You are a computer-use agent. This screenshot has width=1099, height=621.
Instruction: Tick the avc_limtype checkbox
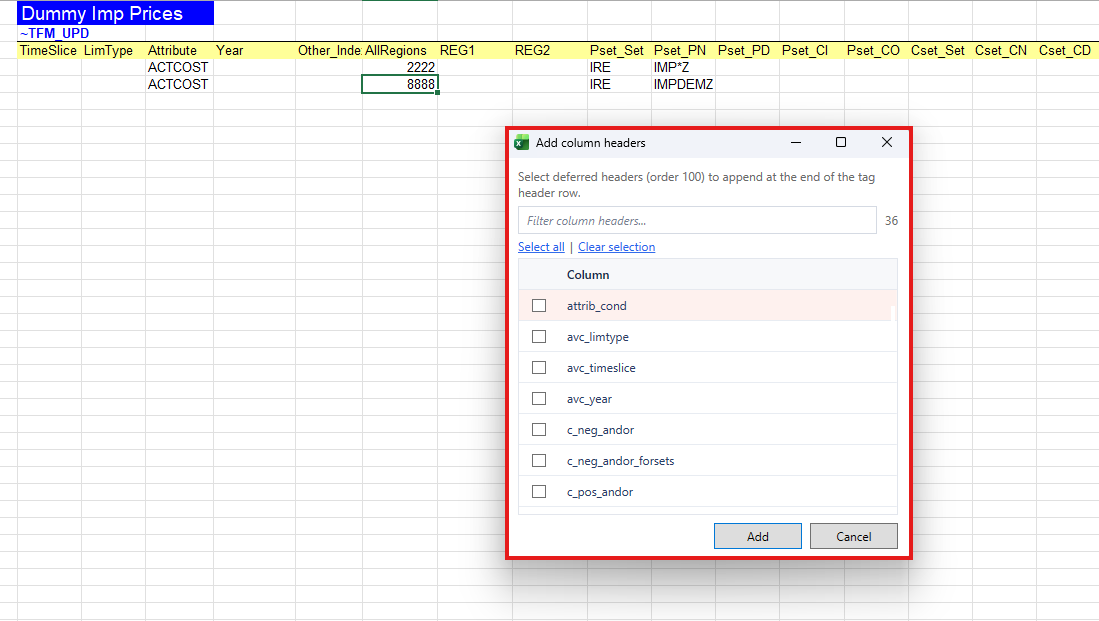coord(539,336)
